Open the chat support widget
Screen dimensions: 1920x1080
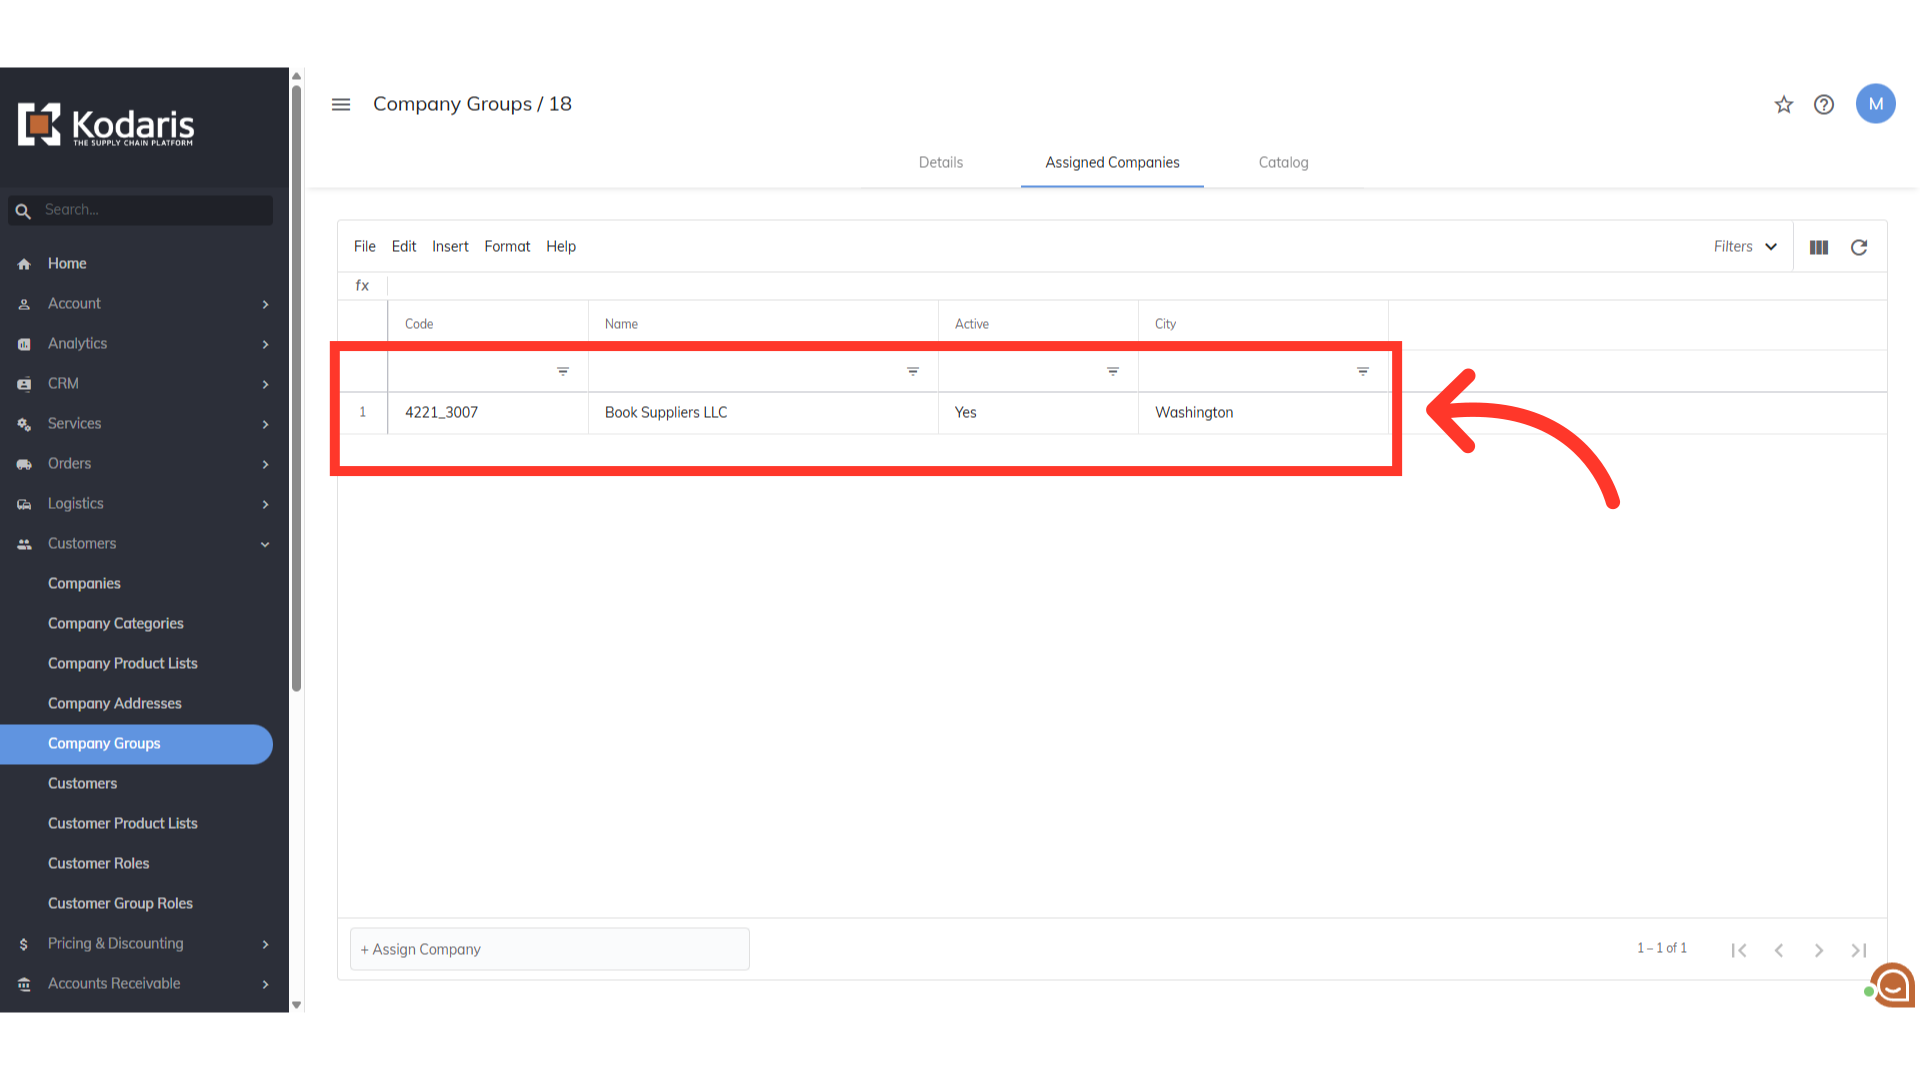coord(1892,986)
